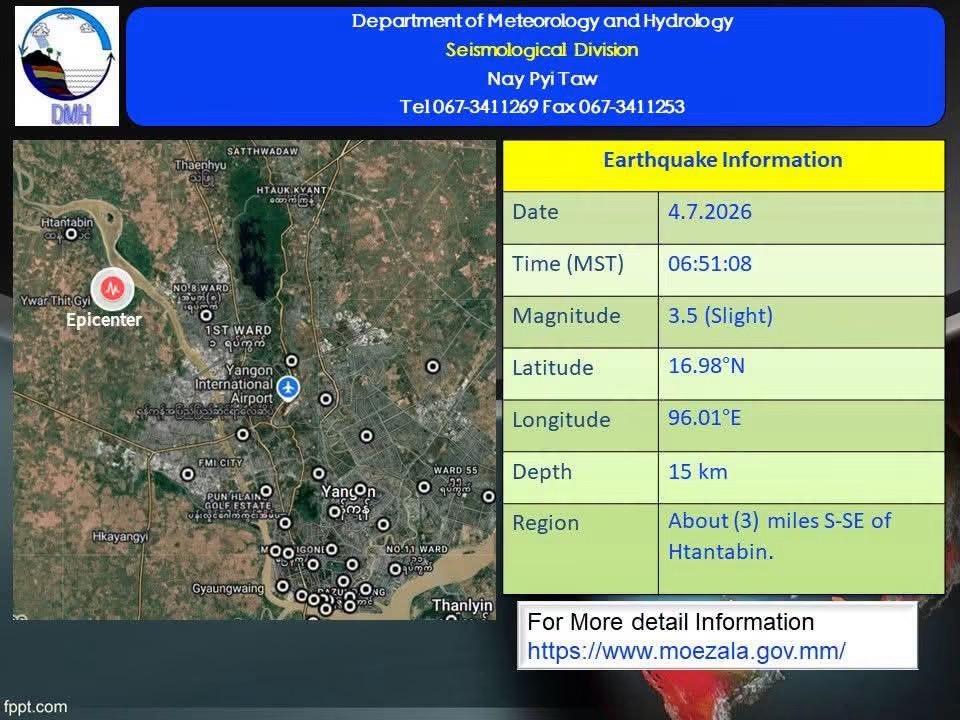The width and height of the screenshot is (960, 720).
Task: Select the FMI City location marker
Action: (x=188, y=474)
